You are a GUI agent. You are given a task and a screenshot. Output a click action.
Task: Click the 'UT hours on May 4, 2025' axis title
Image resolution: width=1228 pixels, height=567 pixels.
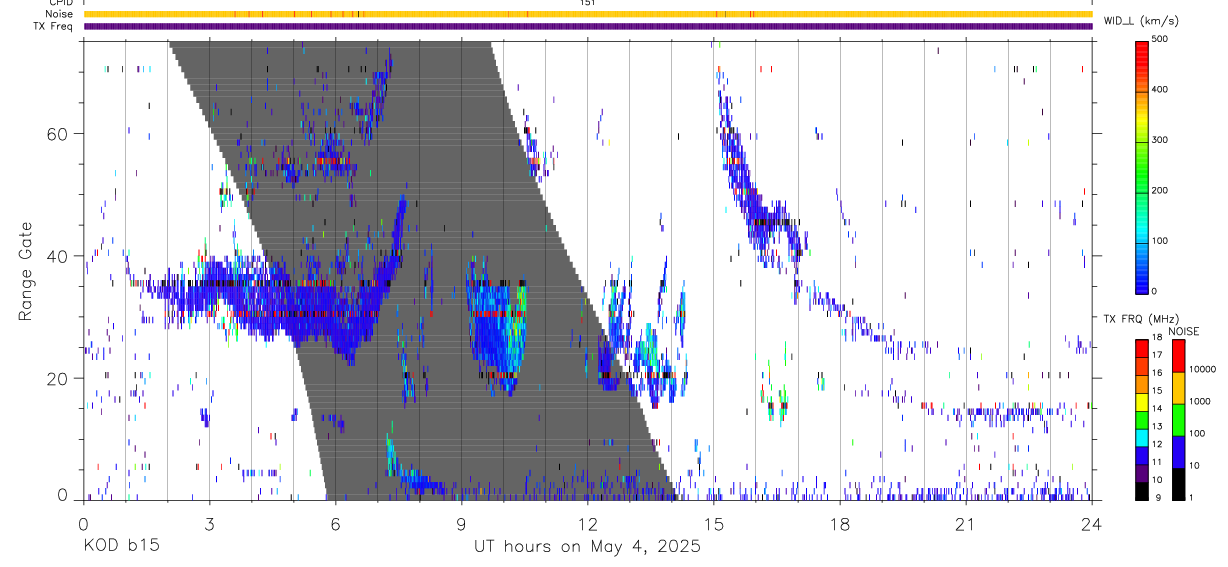pyautogui.click(x=587, y=547)
